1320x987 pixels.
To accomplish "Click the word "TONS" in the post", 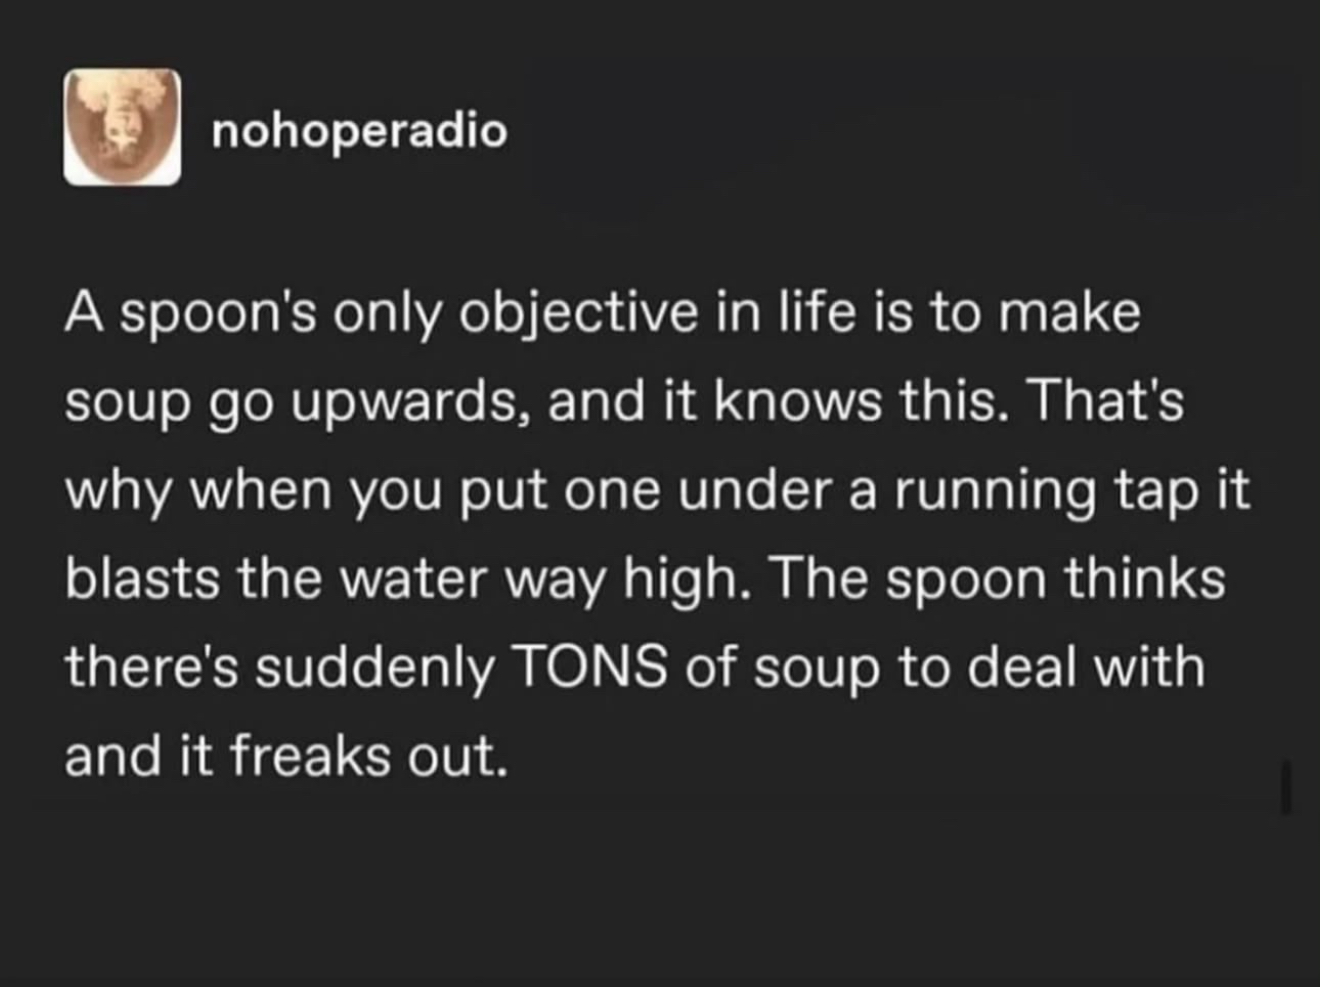I will [589, 667].
